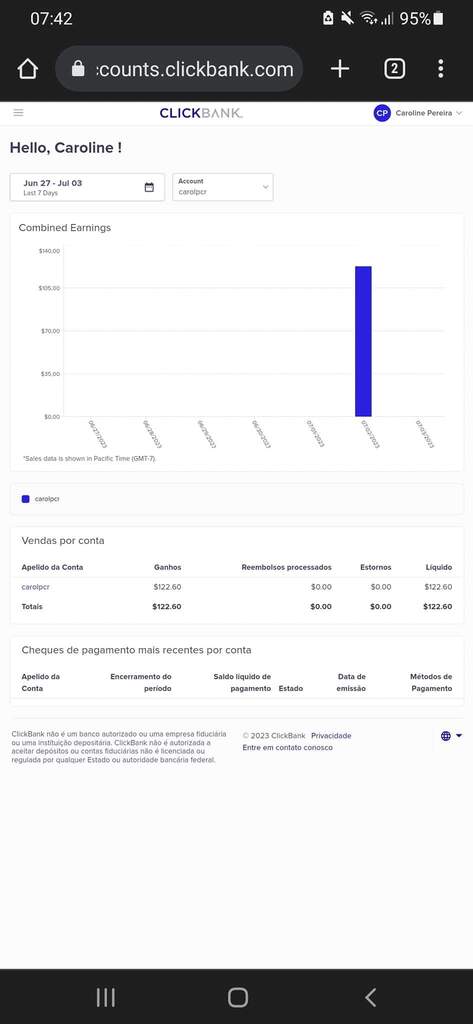Click the Líquido column header

coord(438,568)
